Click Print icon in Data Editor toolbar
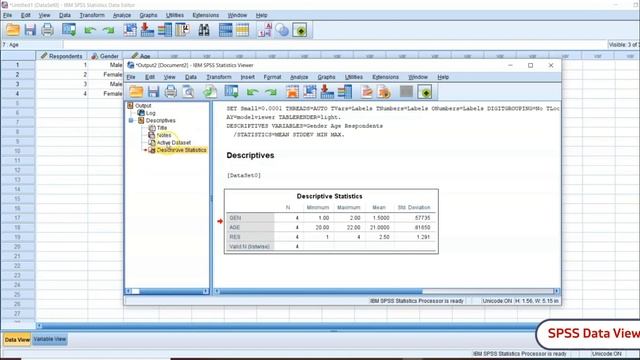The image size is (640, 360). click(x=47, y=30)
